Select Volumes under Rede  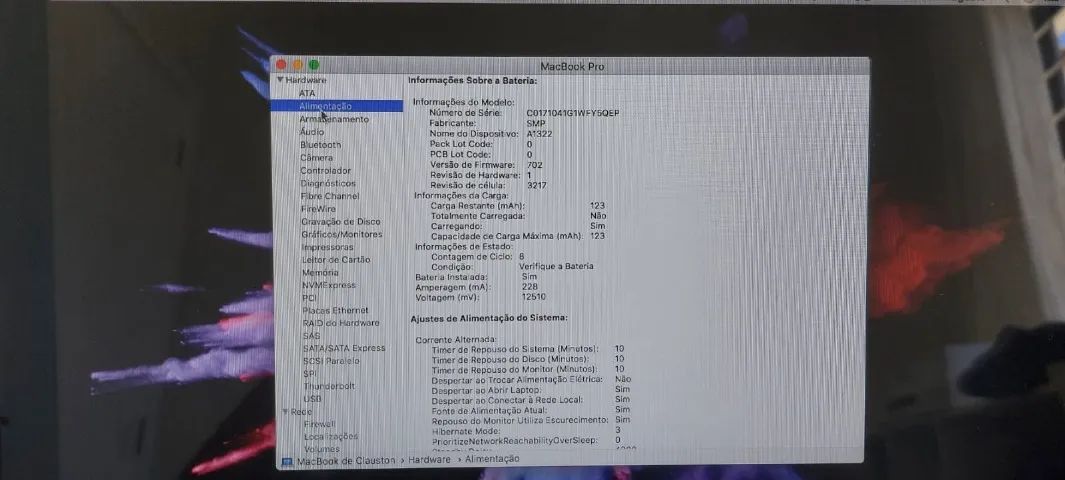click(322, 449)
